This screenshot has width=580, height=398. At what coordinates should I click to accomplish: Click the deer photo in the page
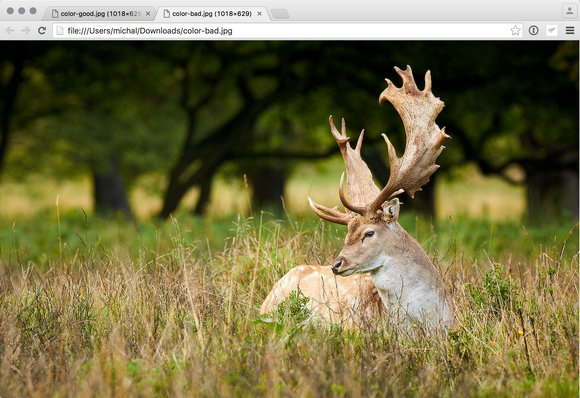pyautogui.click(x=289, y=219)
